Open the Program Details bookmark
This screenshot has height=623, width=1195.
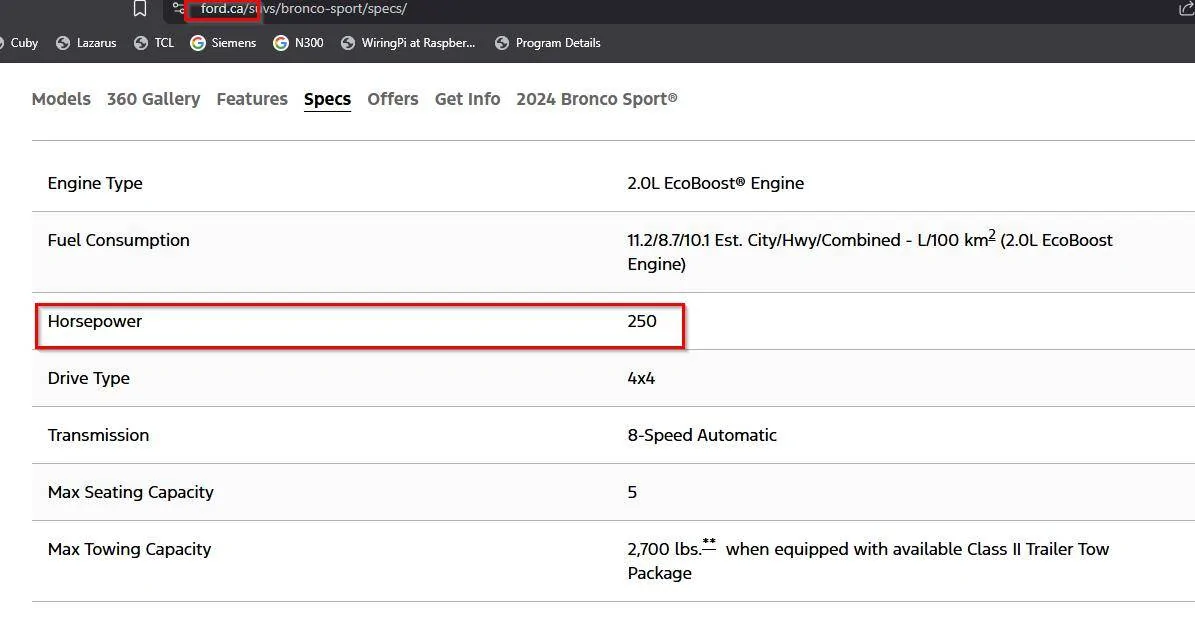click(x=548, y=43)
